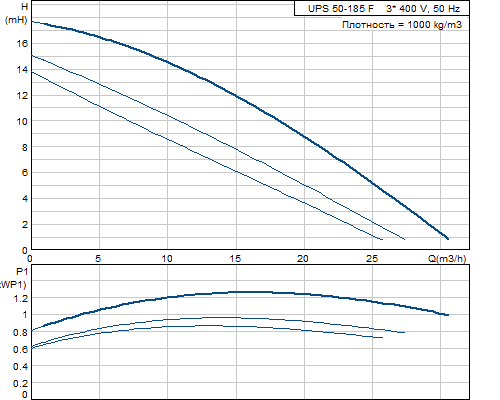
Task: Click the middle head curve's right endpoint
Action: 404,239
